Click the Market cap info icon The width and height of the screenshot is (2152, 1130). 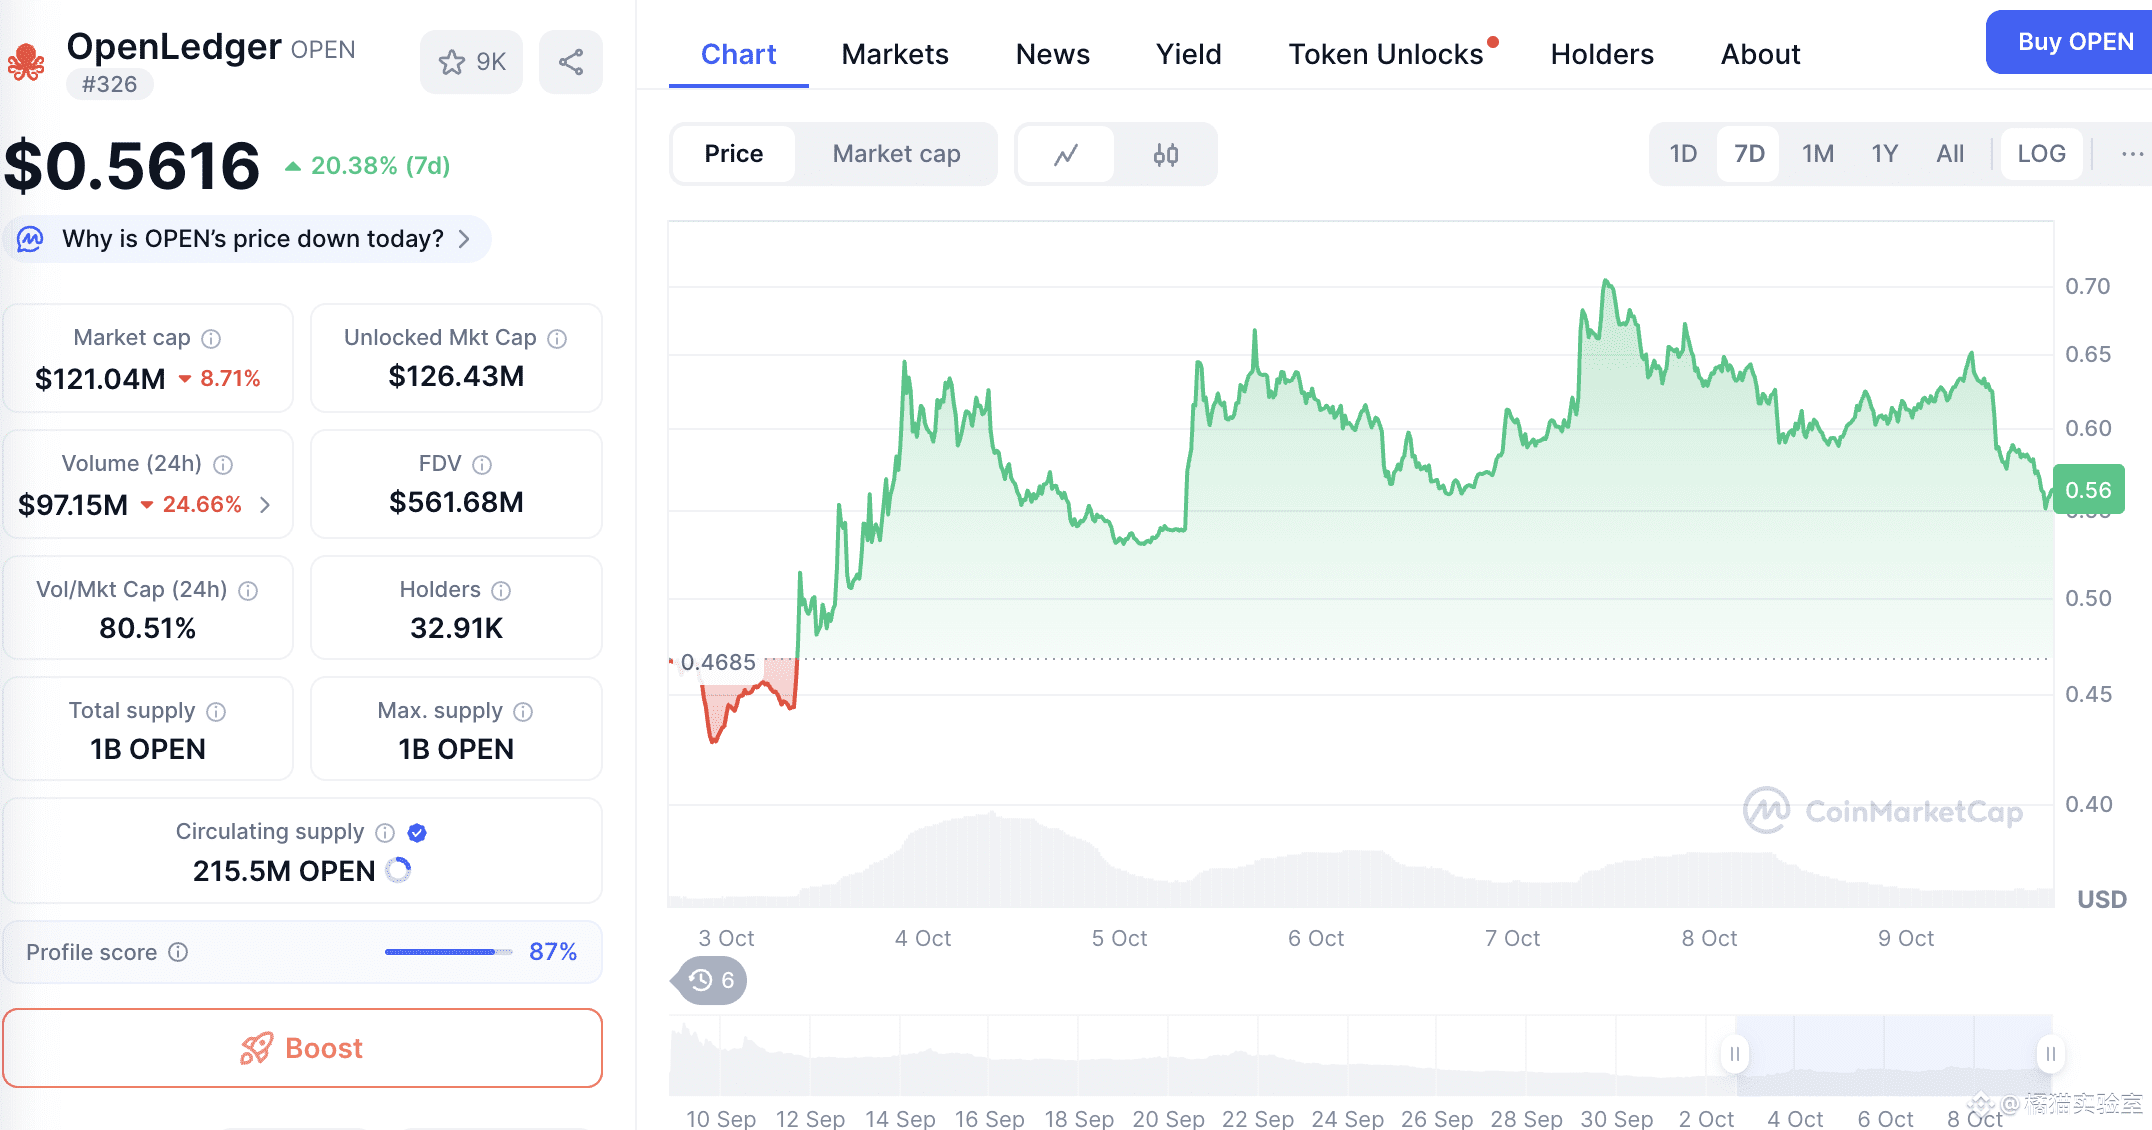click(x=211, y=339)
